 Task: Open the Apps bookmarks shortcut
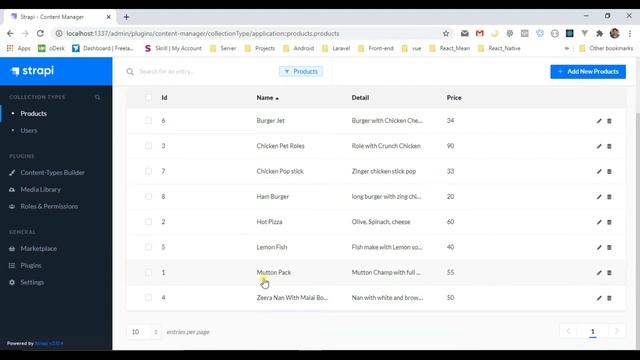19,48
